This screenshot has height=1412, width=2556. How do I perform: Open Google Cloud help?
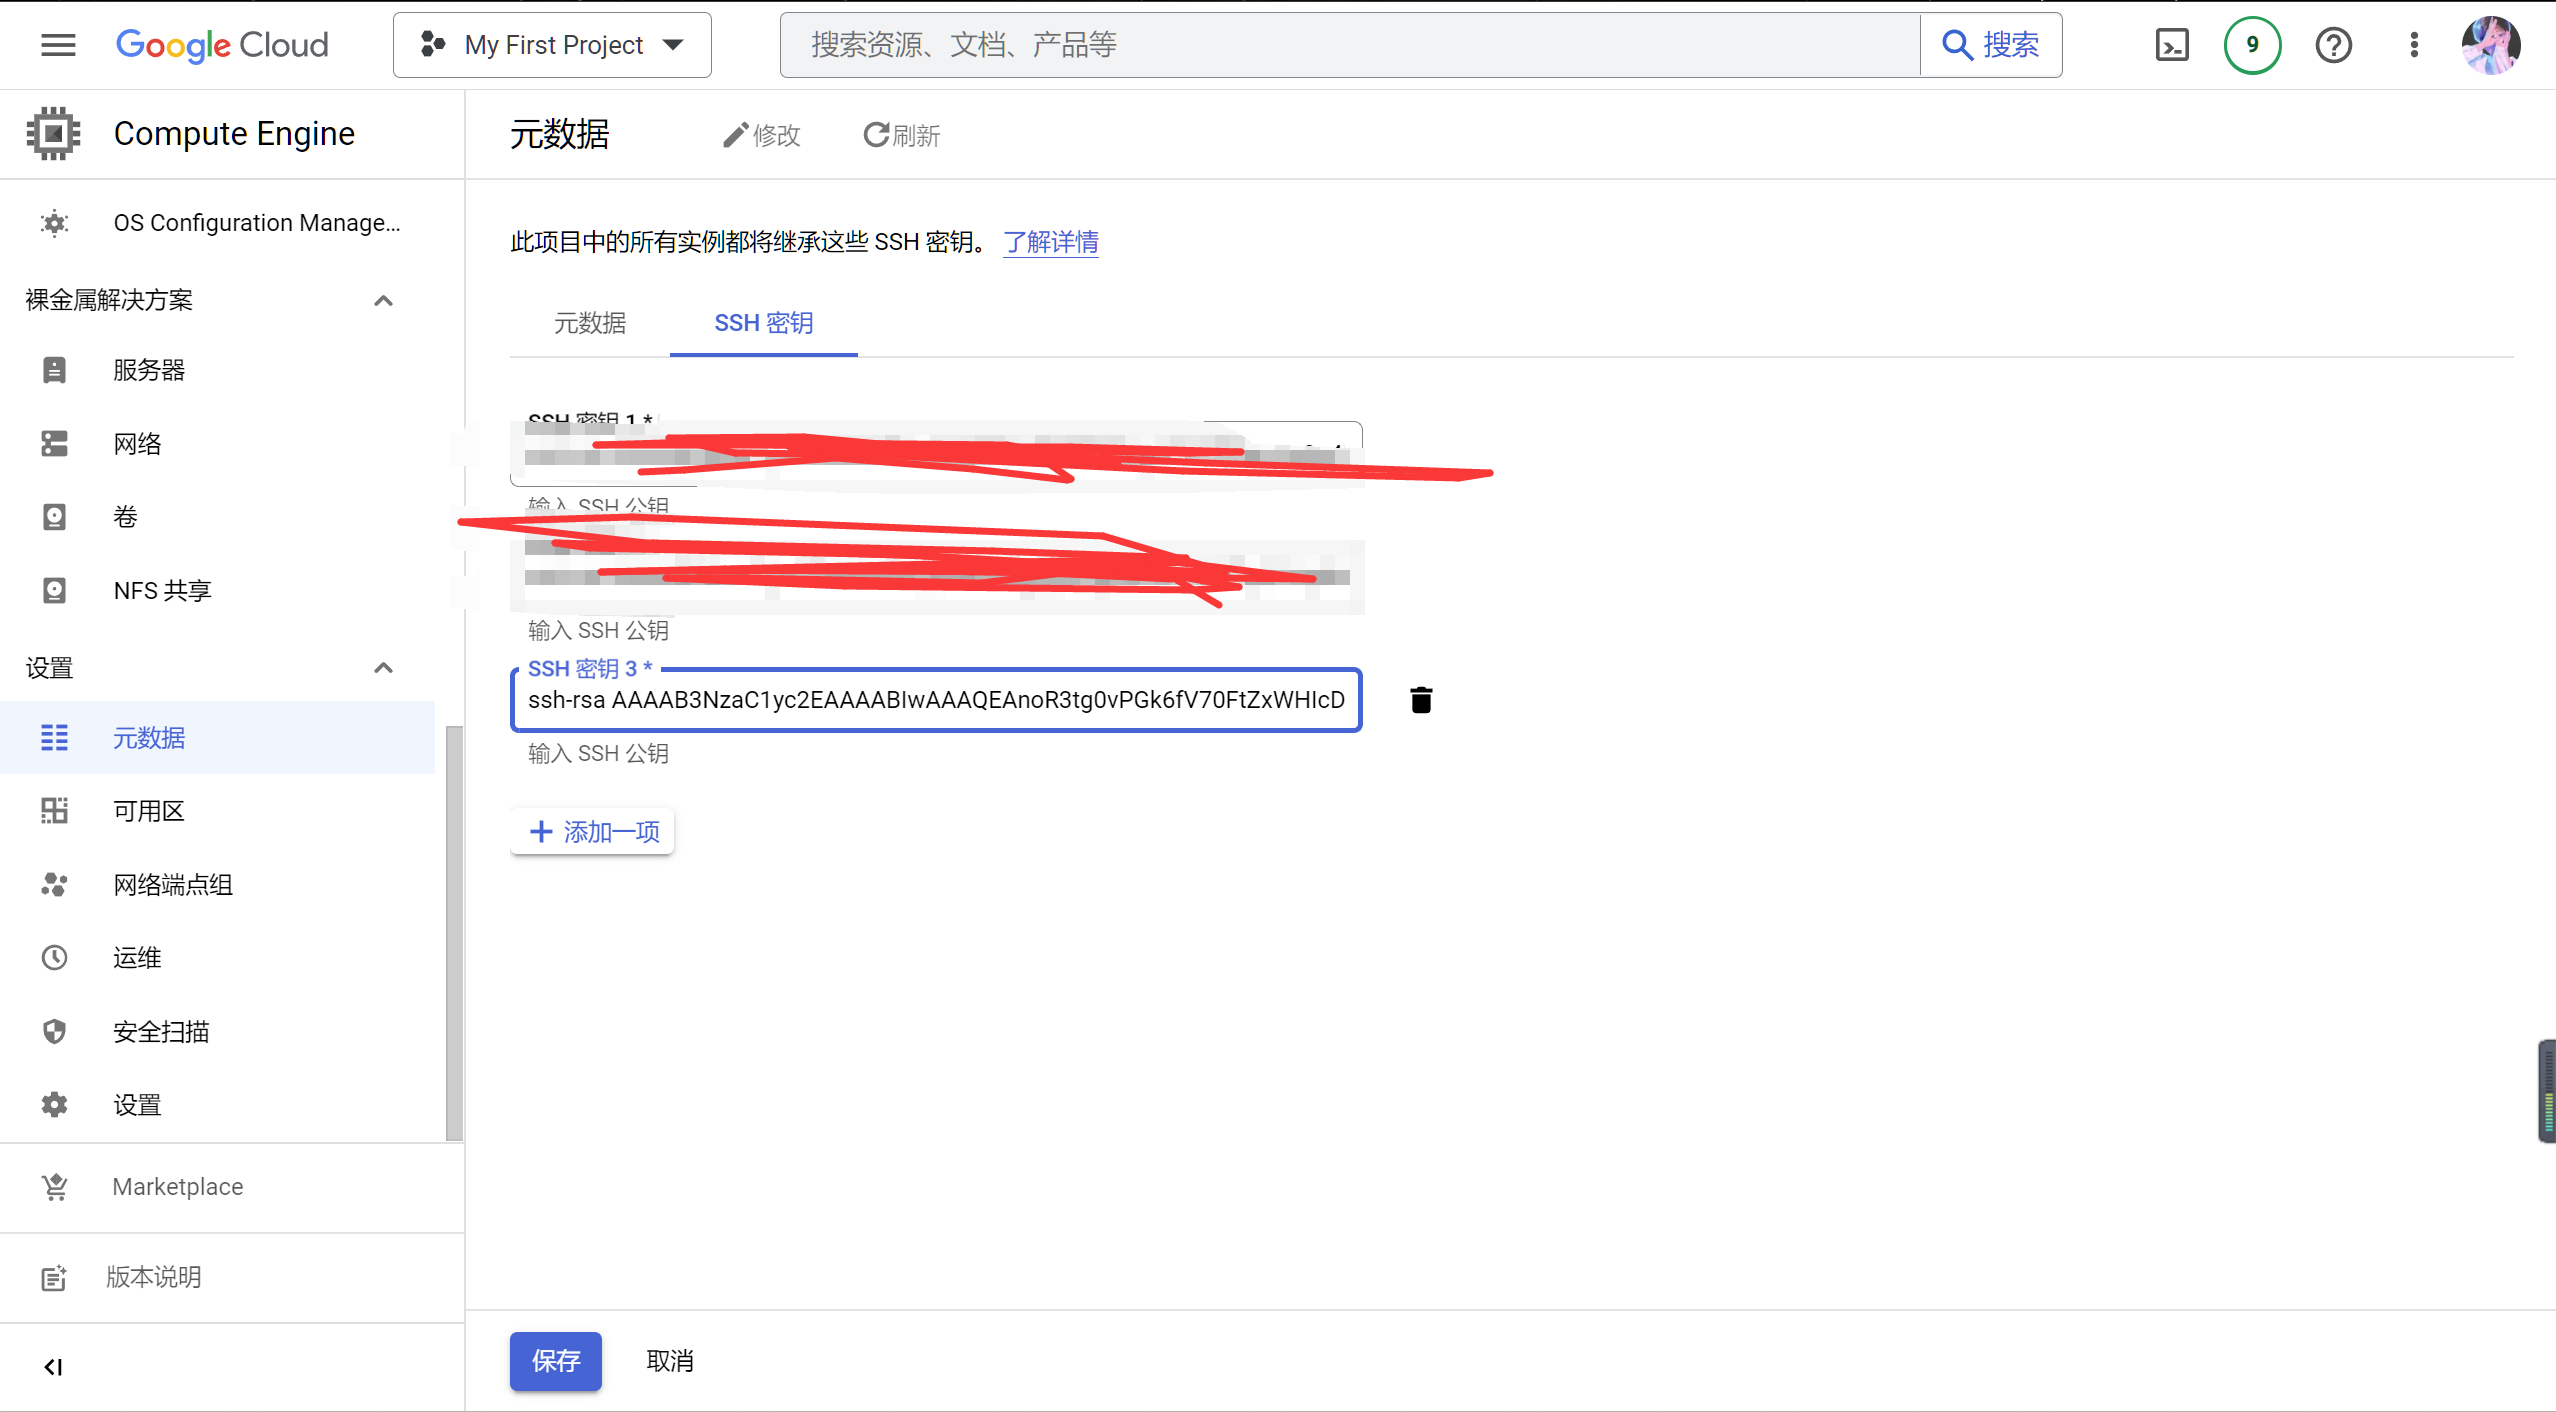point(2332,44)
